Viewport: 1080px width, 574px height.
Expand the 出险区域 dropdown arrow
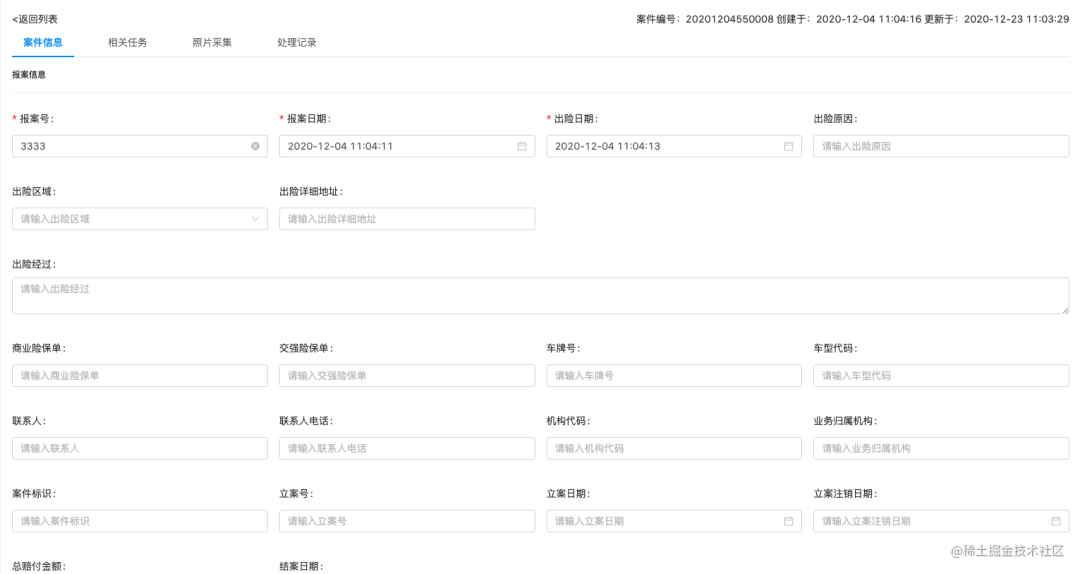255,218
